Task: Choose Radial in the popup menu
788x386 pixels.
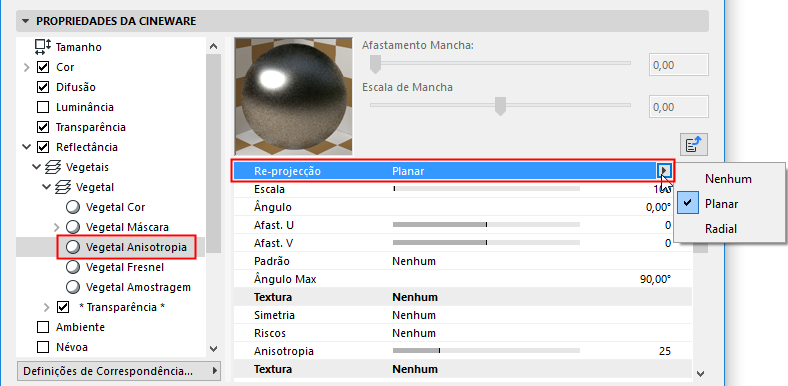Action: point(728,229)
